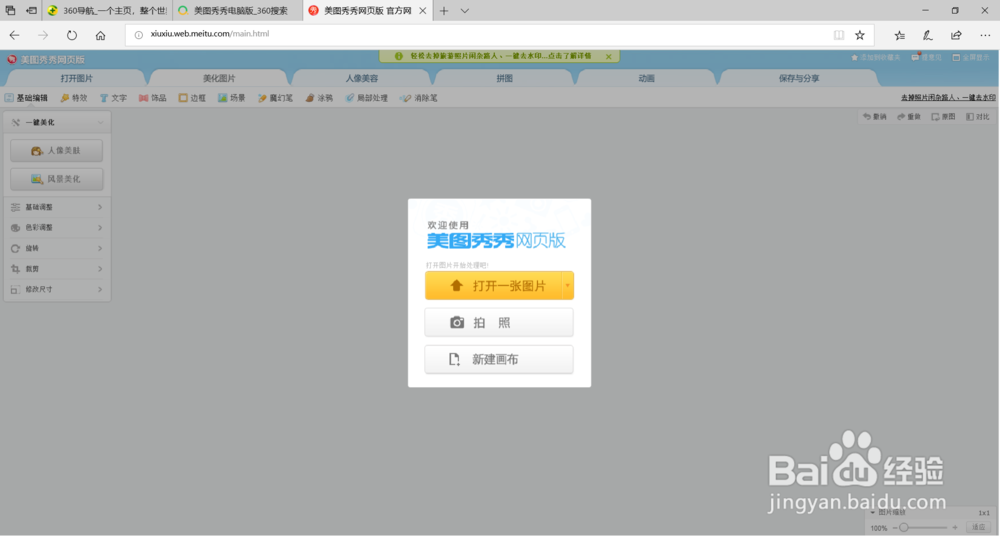The image size is (1000, 536).
Task: Open 局部处理 local processing tool
Action: pyautogui.click(x=367, y=98)
